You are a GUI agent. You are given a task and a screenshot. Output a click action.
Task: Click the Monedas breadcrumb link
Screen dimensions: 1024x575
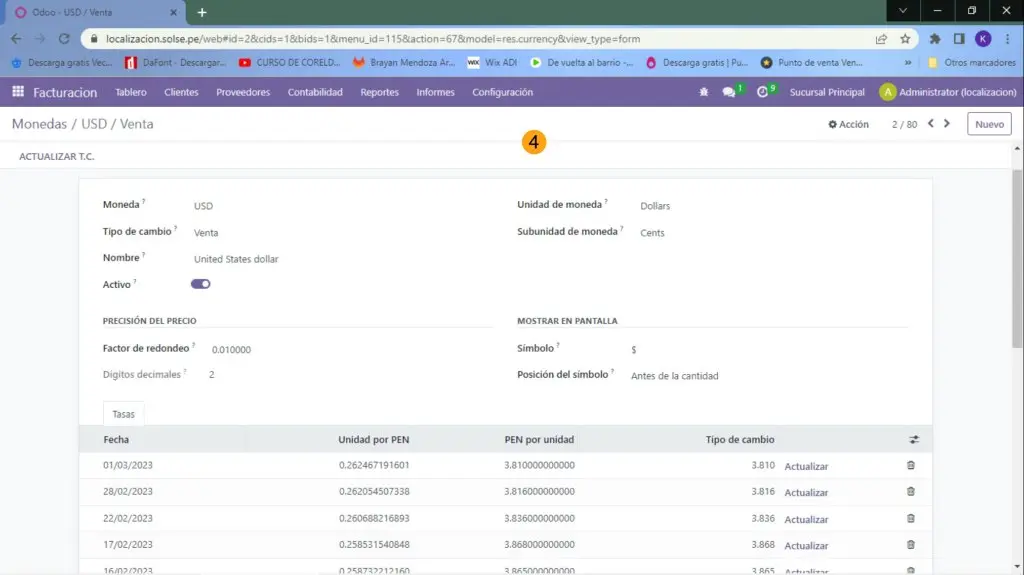[x=38, y=124]
